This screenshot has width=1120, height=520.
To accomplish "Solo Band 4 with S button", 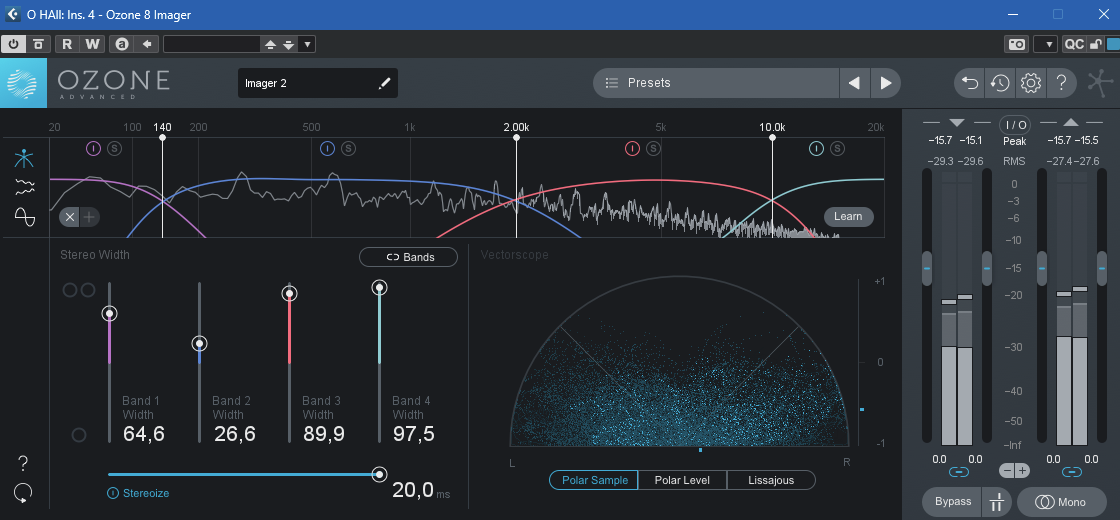I will pos(837,149).
